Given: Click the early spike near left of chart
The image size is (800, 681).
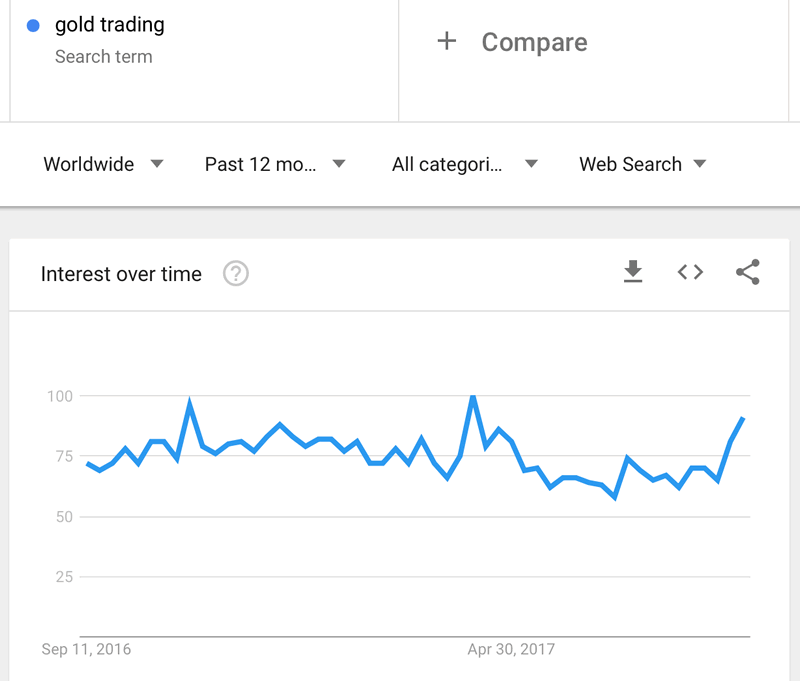Looking at the screenshot, I should [x=190, y=404].
